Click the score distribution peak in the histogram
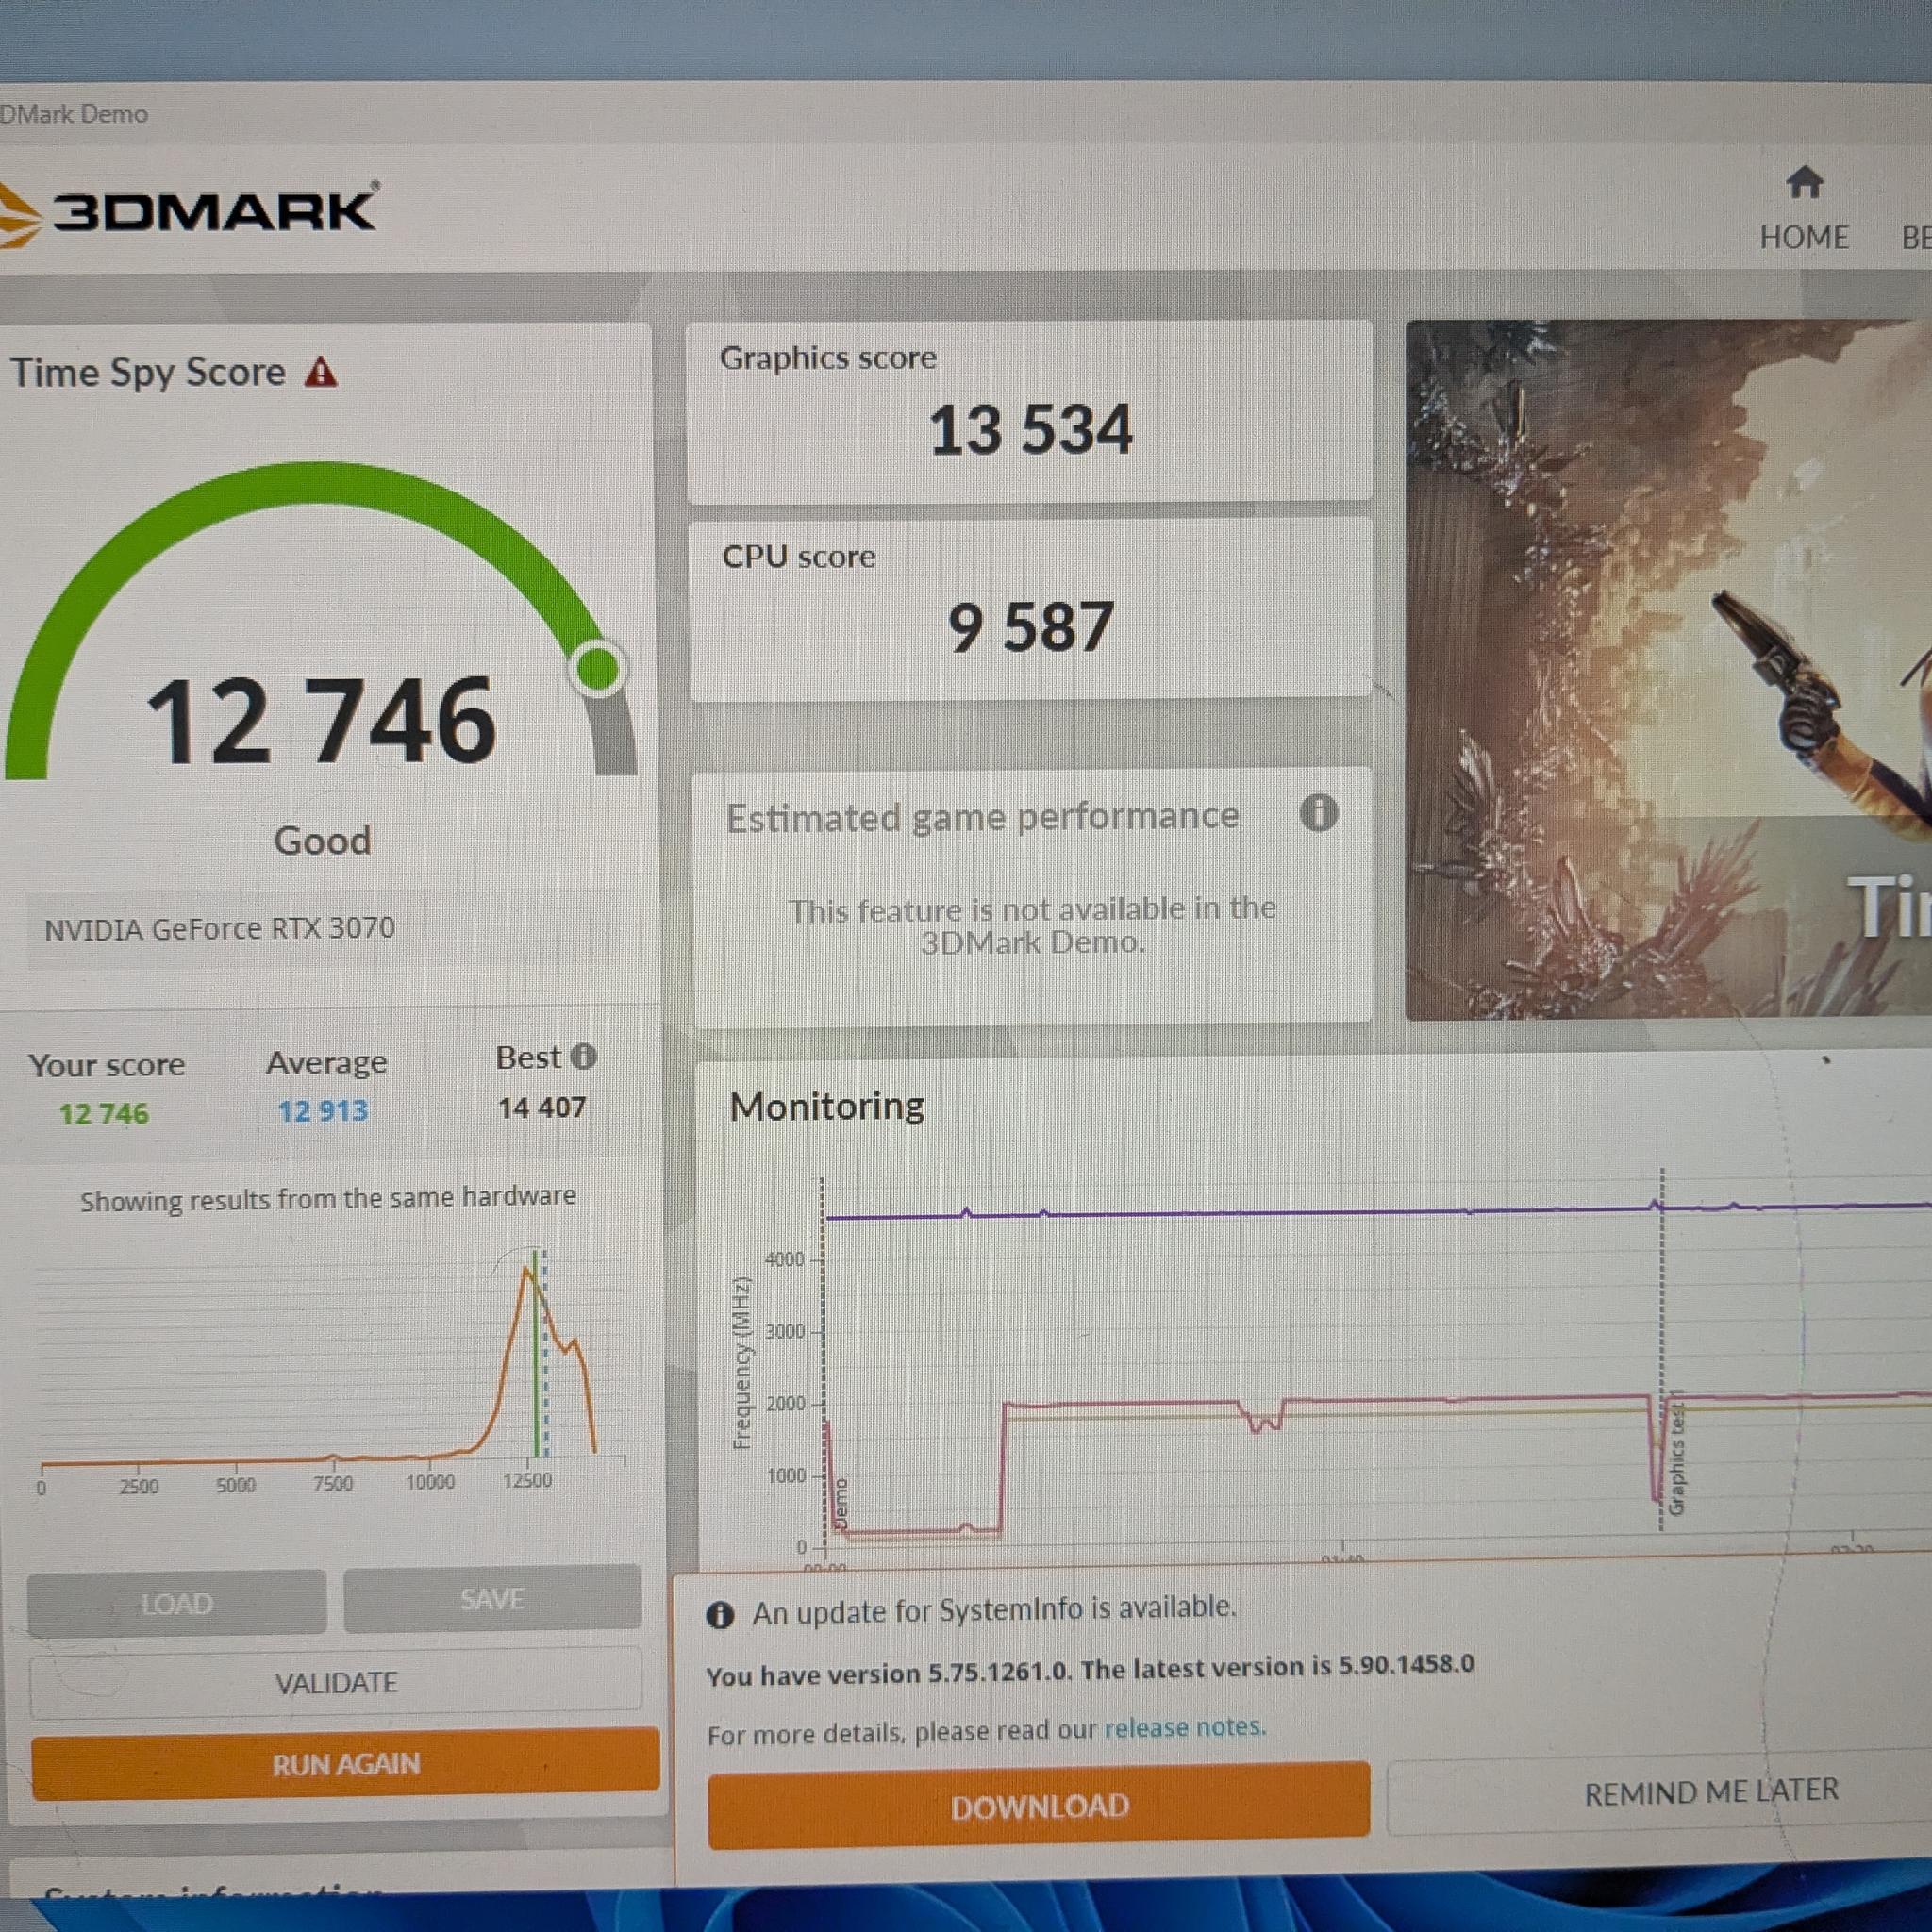Image resolution: width=1932 pixels, height=1932 pixels. pos(526,1271)
